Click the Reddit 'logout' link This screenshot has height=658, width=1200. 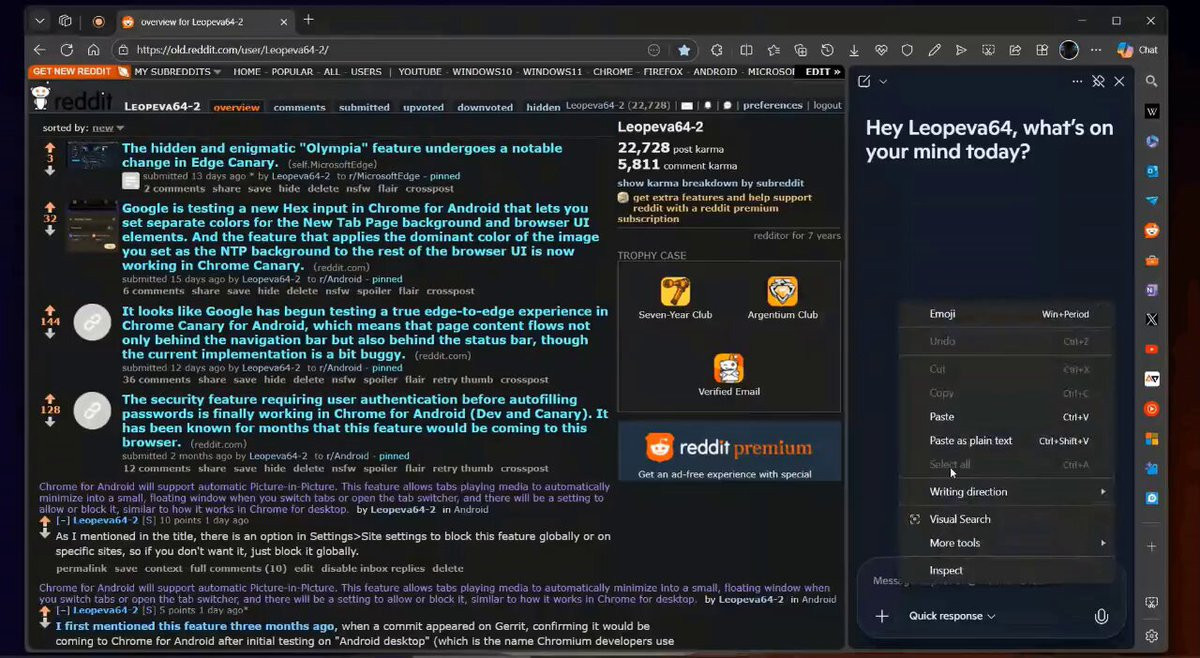[827, 105]
